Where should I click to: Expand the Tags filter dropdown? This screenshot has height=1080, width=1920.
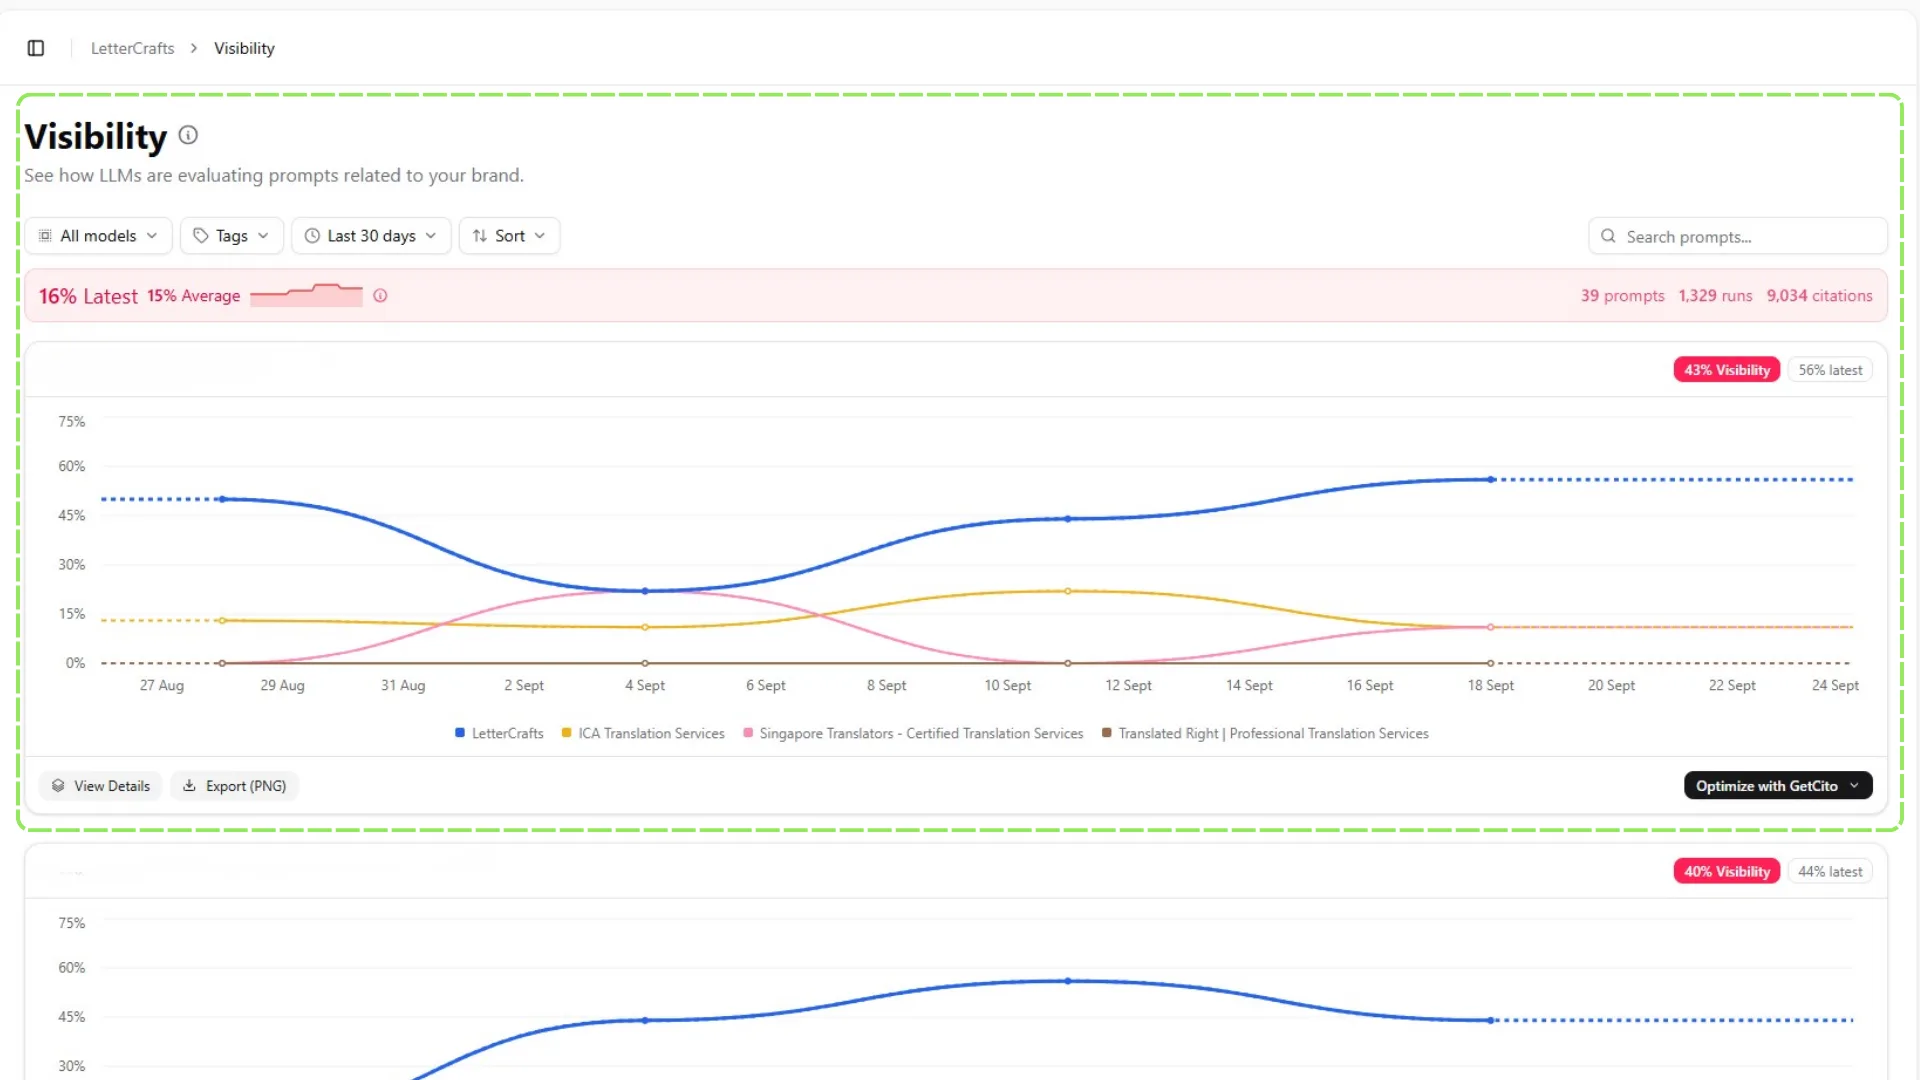[232, 236]
